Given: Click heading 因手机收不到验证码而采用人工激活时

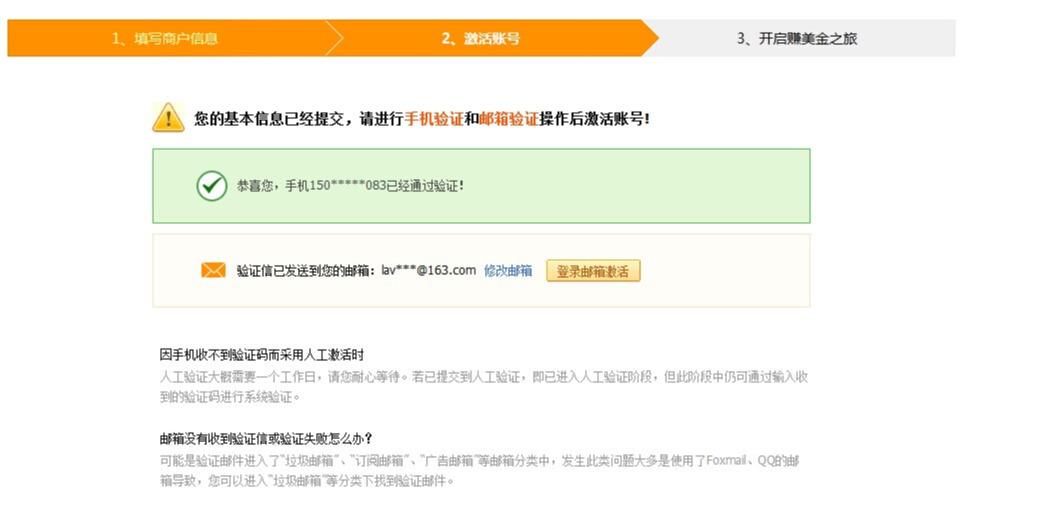Looking at the screenshot, I should pos(262,354).
